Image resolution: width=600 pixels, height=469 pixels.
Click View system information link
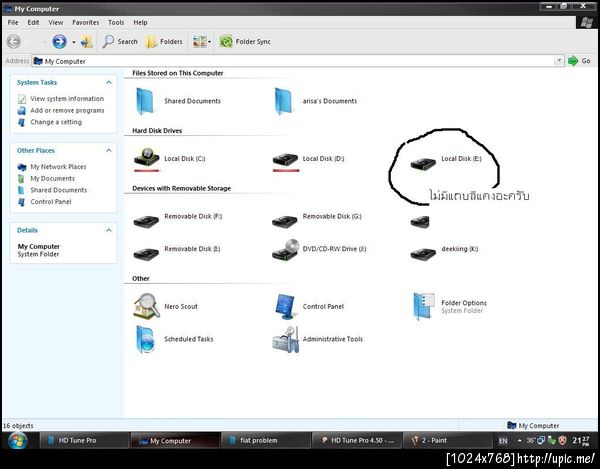point(67,99)
